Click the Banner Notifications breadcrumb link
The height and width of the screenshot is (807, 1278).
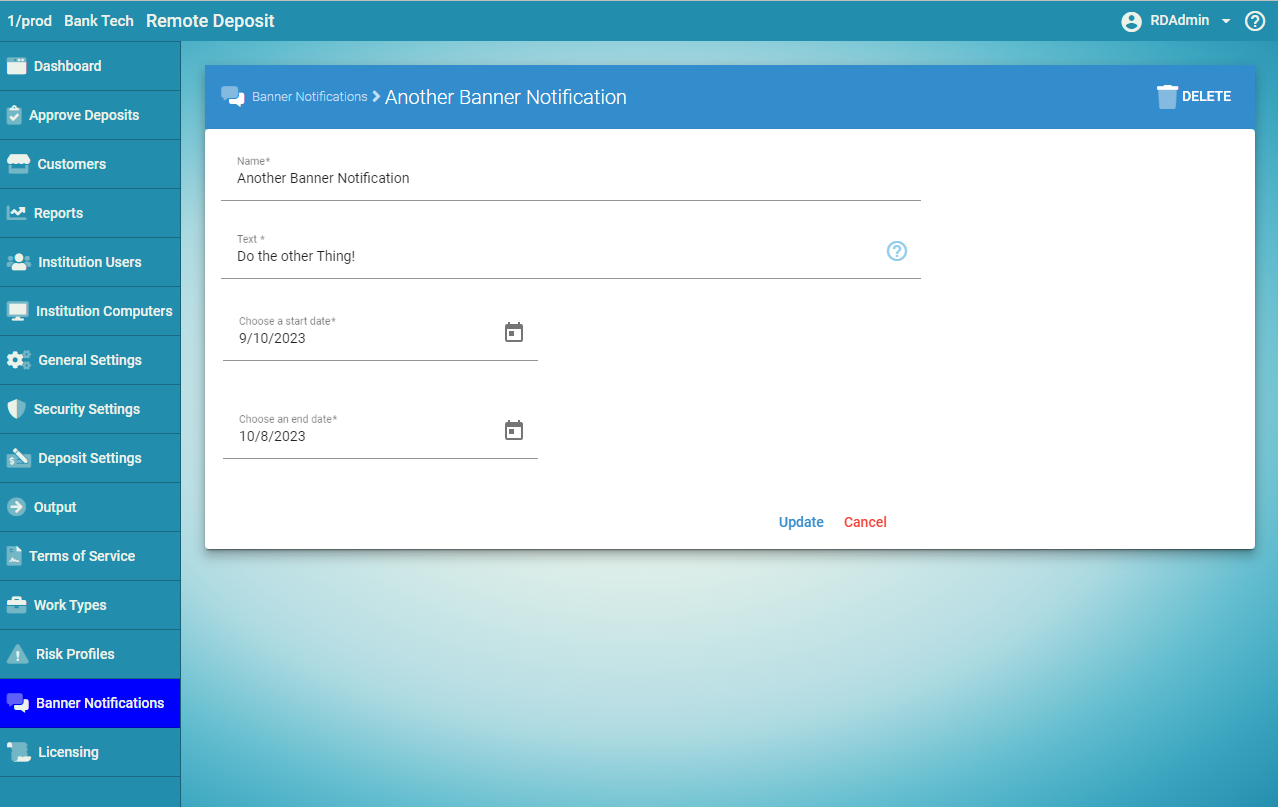click(309, 97)
